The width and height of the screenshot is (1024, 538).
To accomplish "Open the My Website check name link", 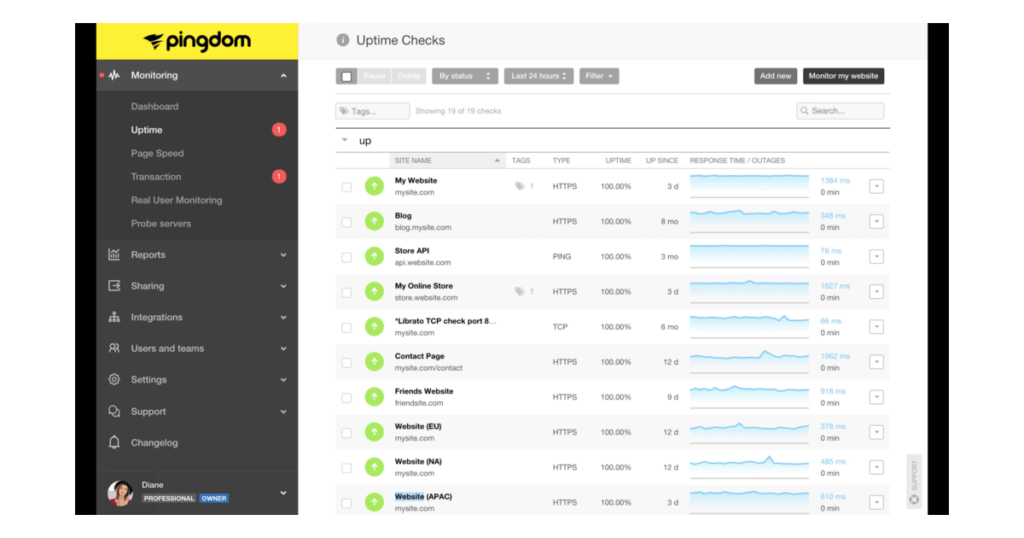I will point(416,181).
